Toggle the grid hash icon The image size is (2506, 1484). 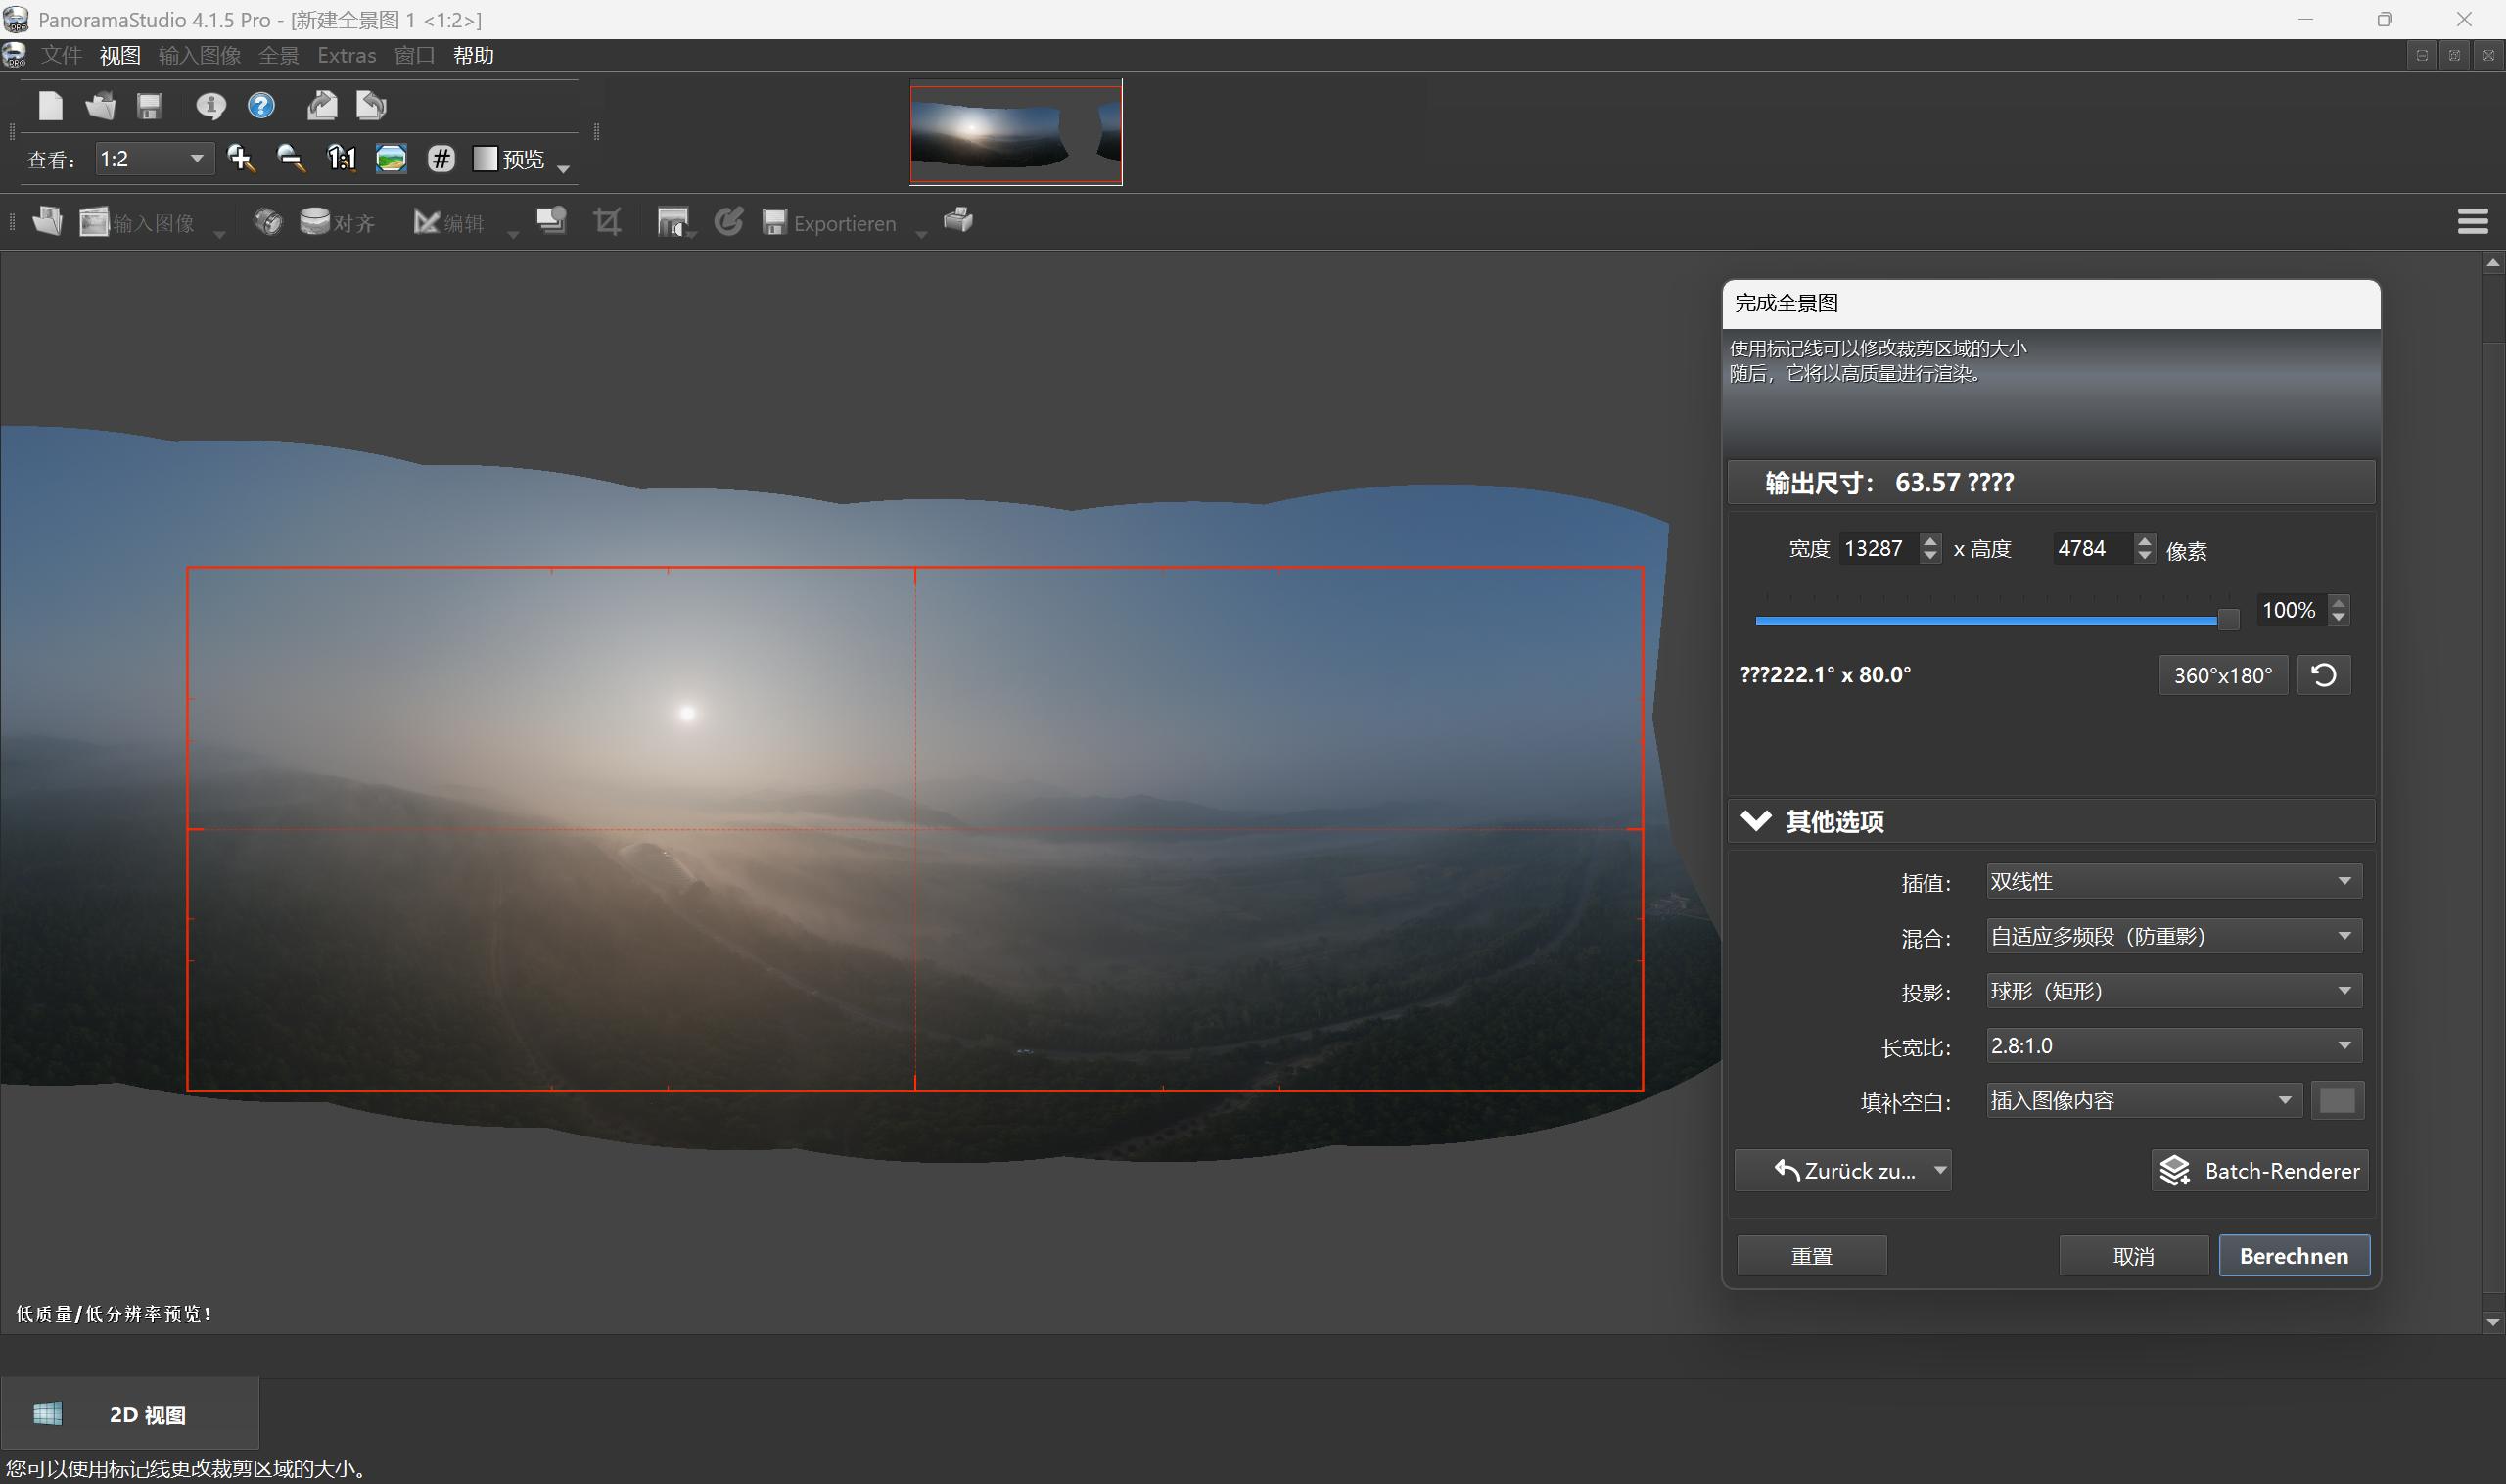441,158
